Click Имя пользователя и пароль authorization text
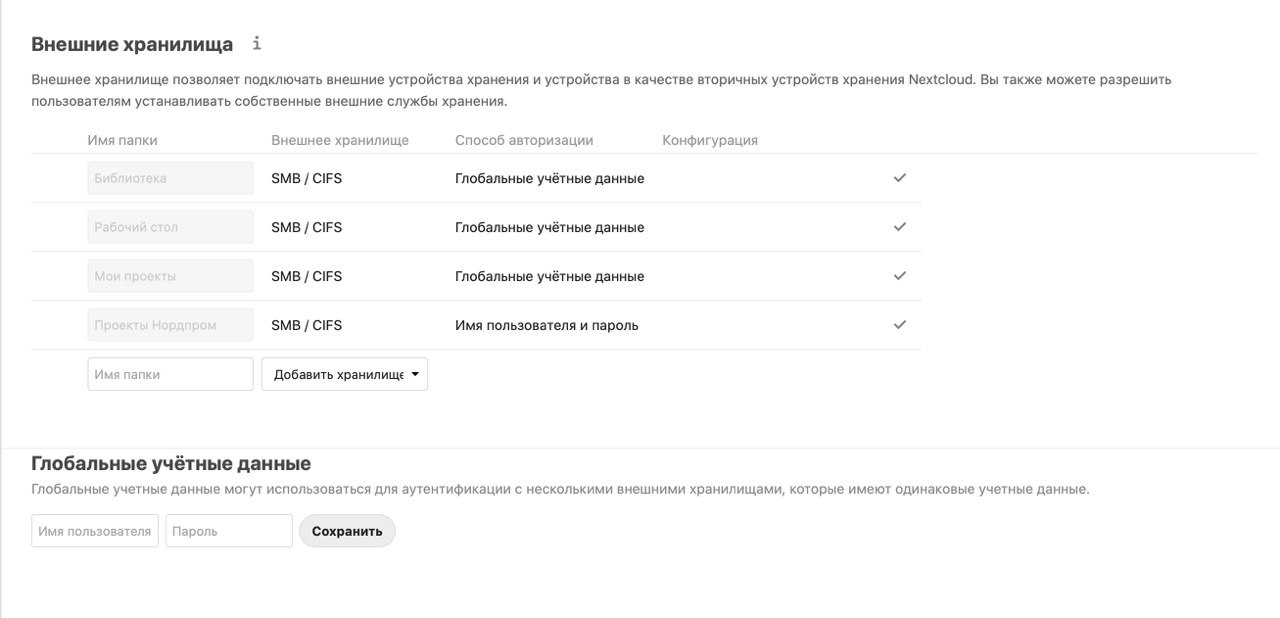The width and height of the screenshot is (1280, 618). pos(547,325)
